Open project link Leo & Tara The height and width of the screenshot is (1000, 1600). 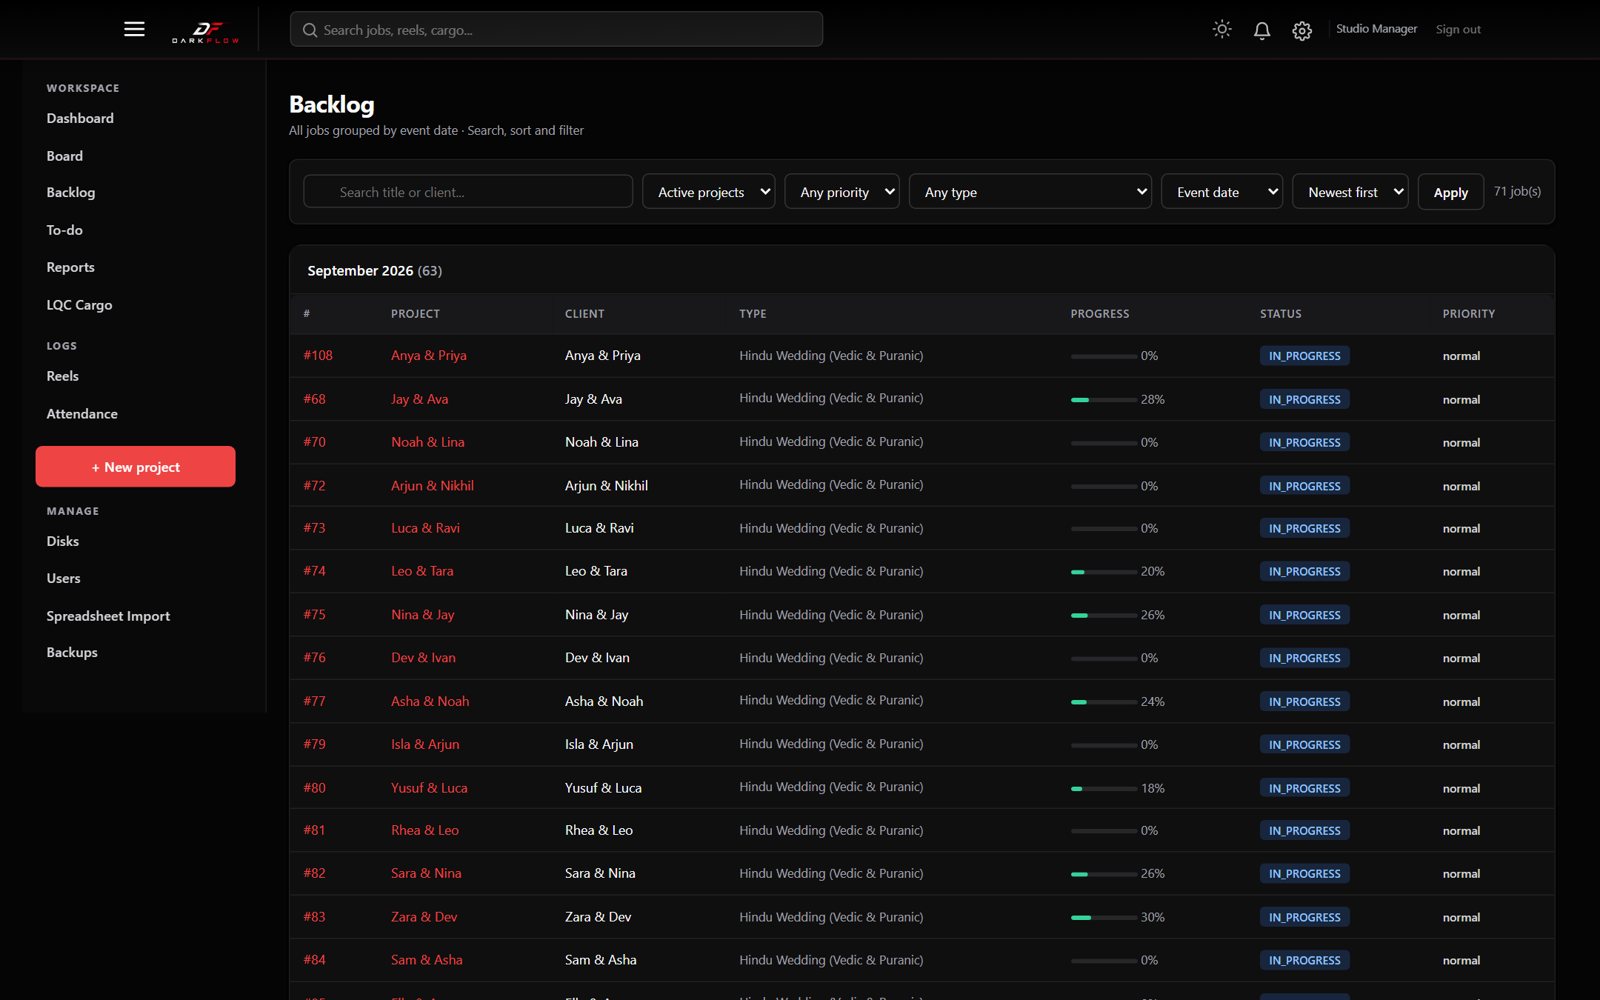[x=422, y=571]
